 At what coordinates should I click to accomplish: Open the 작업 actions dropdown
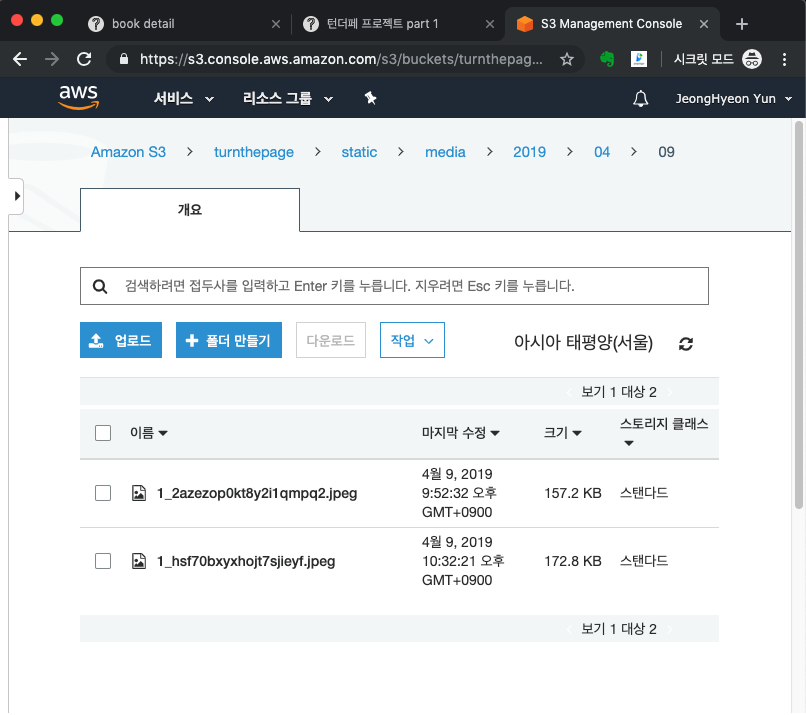coord(412,340)
